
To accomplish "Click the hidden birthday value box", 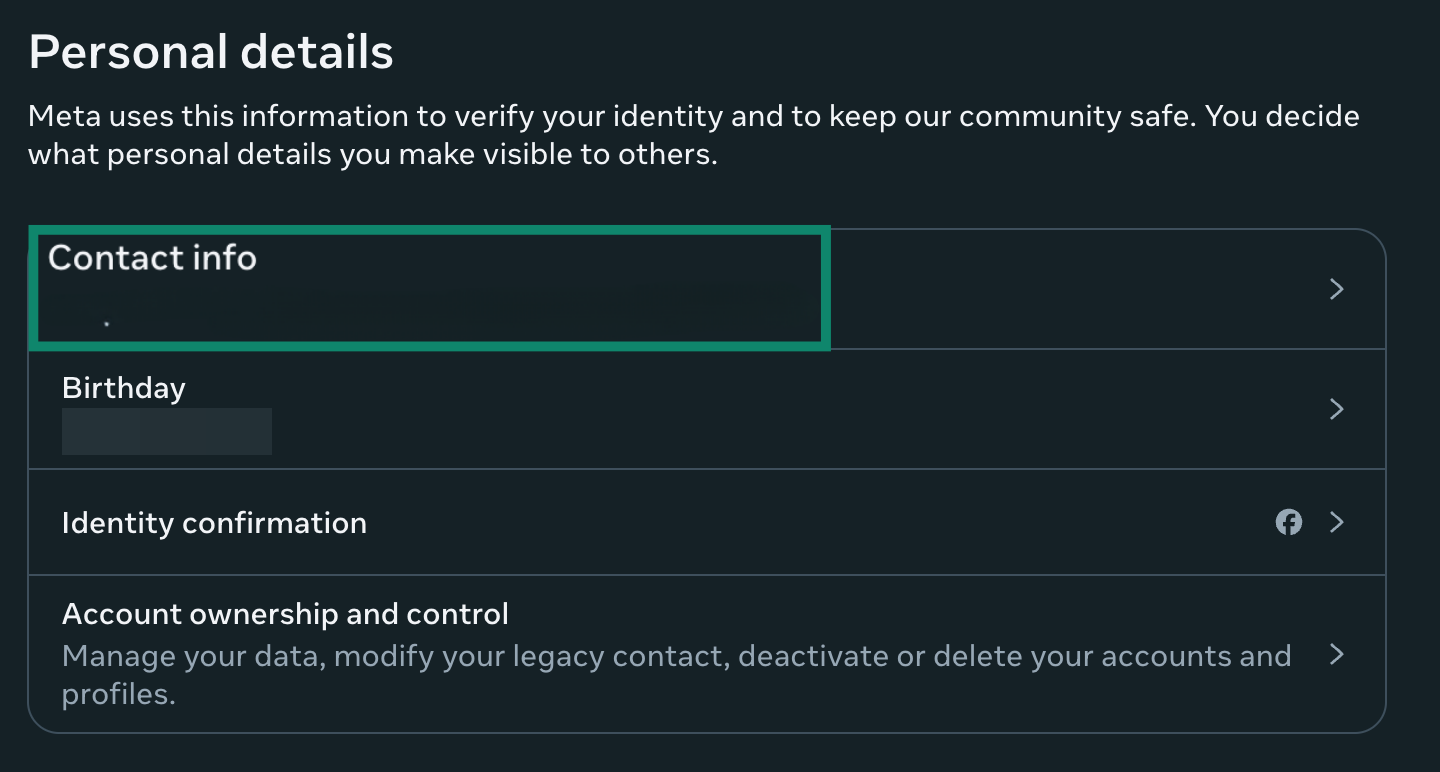I will (166, 431).
